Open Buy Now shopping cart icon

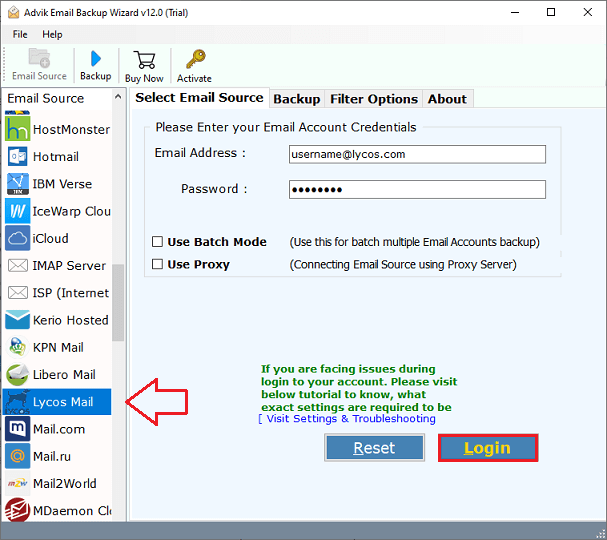click(144, 60)
